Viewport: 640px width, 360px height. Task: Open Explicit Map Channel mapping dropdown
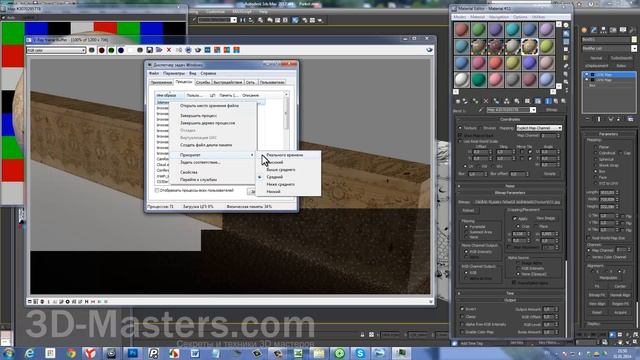[539, 128]
